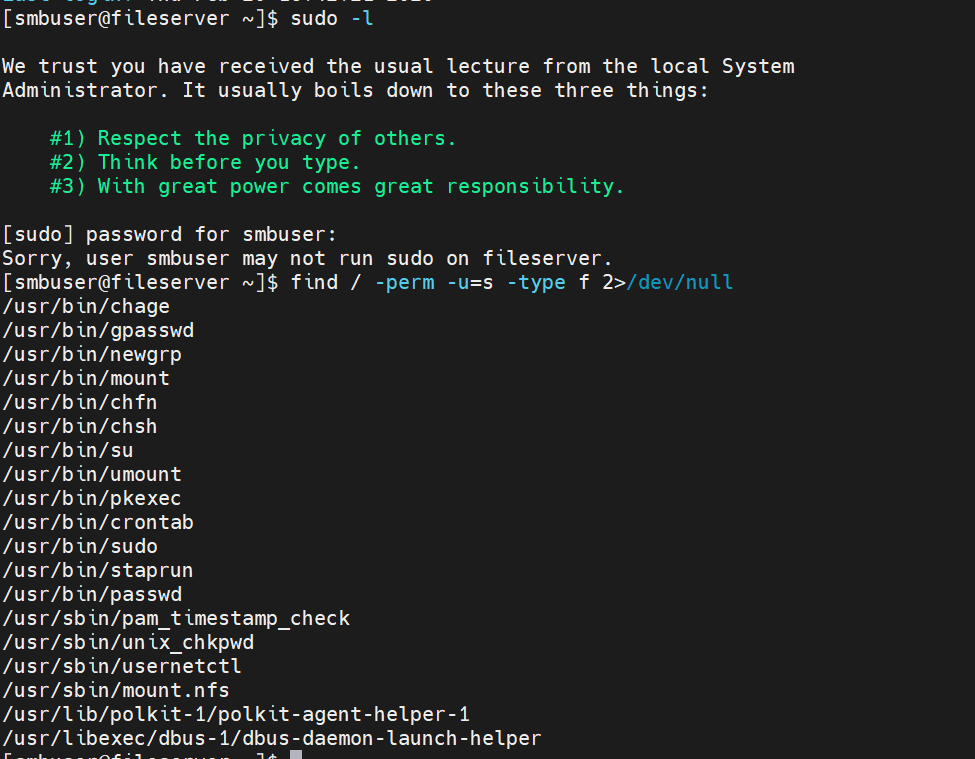
Task: Click the /usr/sbin/usernetctl line
Action: click(122, 666)
